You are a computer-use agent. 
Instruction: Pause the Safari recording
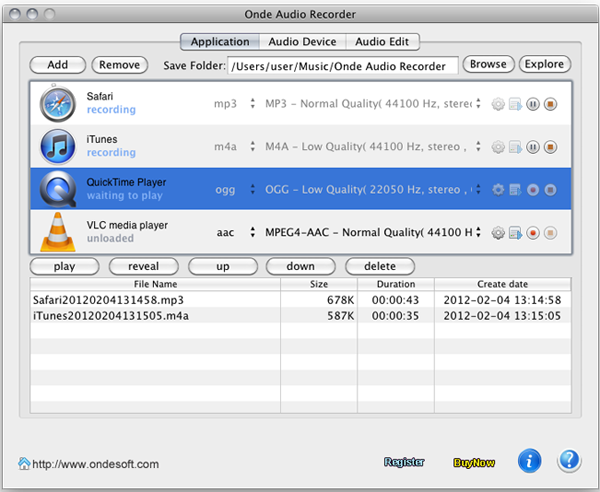point(533,104)
